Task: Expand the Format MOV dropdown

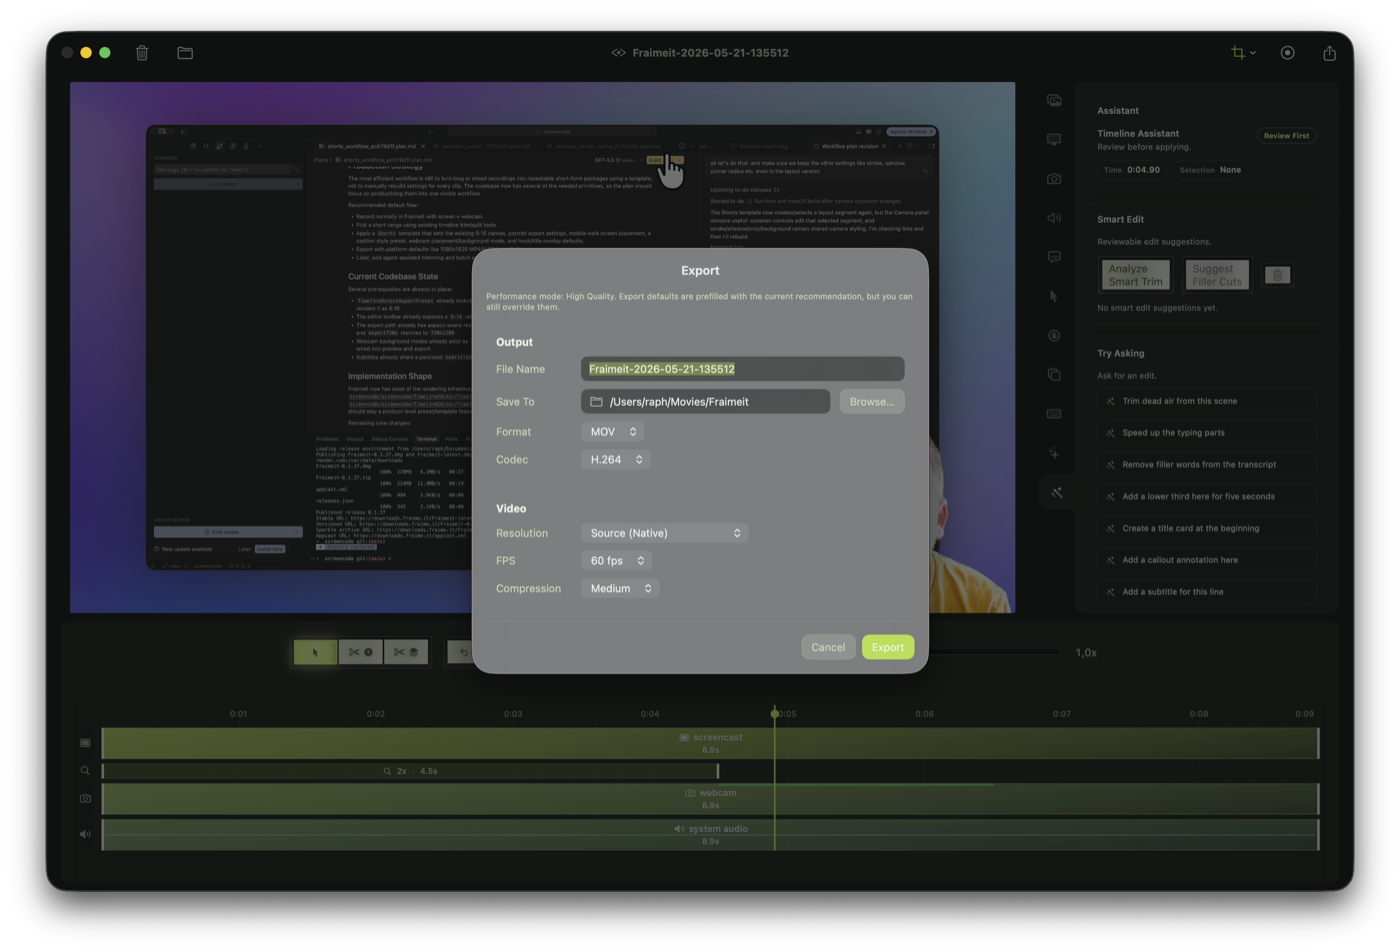Action: [612, 432]
